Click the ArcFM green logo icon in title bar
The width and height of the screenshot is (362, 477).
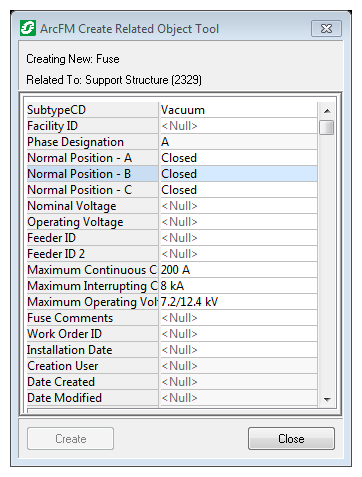click(x=28, y=28)
